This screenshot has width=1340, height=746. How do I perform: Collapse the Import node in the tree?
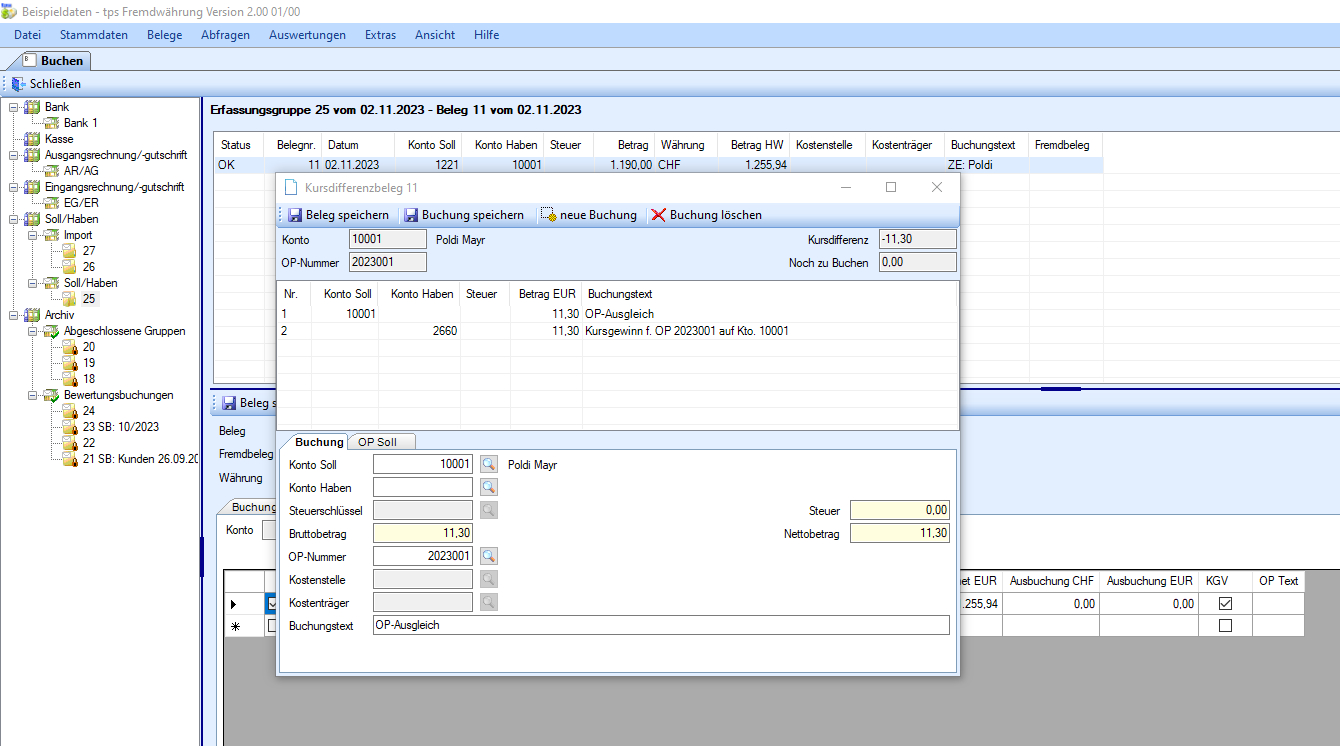point(31,235)
